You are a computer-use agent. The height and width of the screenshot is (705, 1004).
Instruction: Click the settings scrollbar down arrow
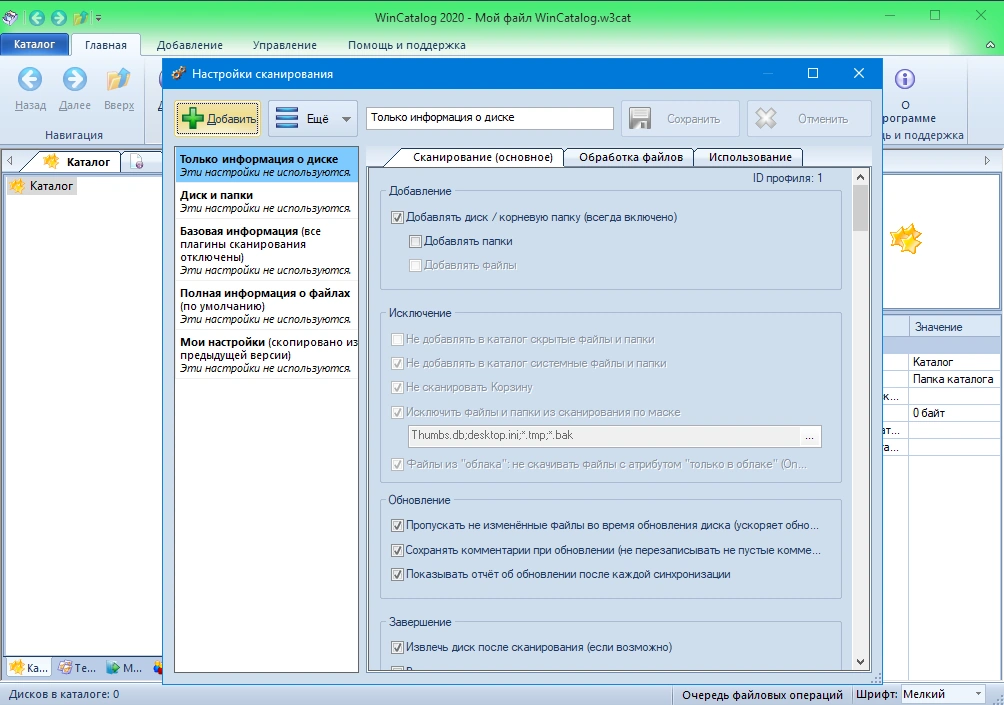click(x=860, y=662)
